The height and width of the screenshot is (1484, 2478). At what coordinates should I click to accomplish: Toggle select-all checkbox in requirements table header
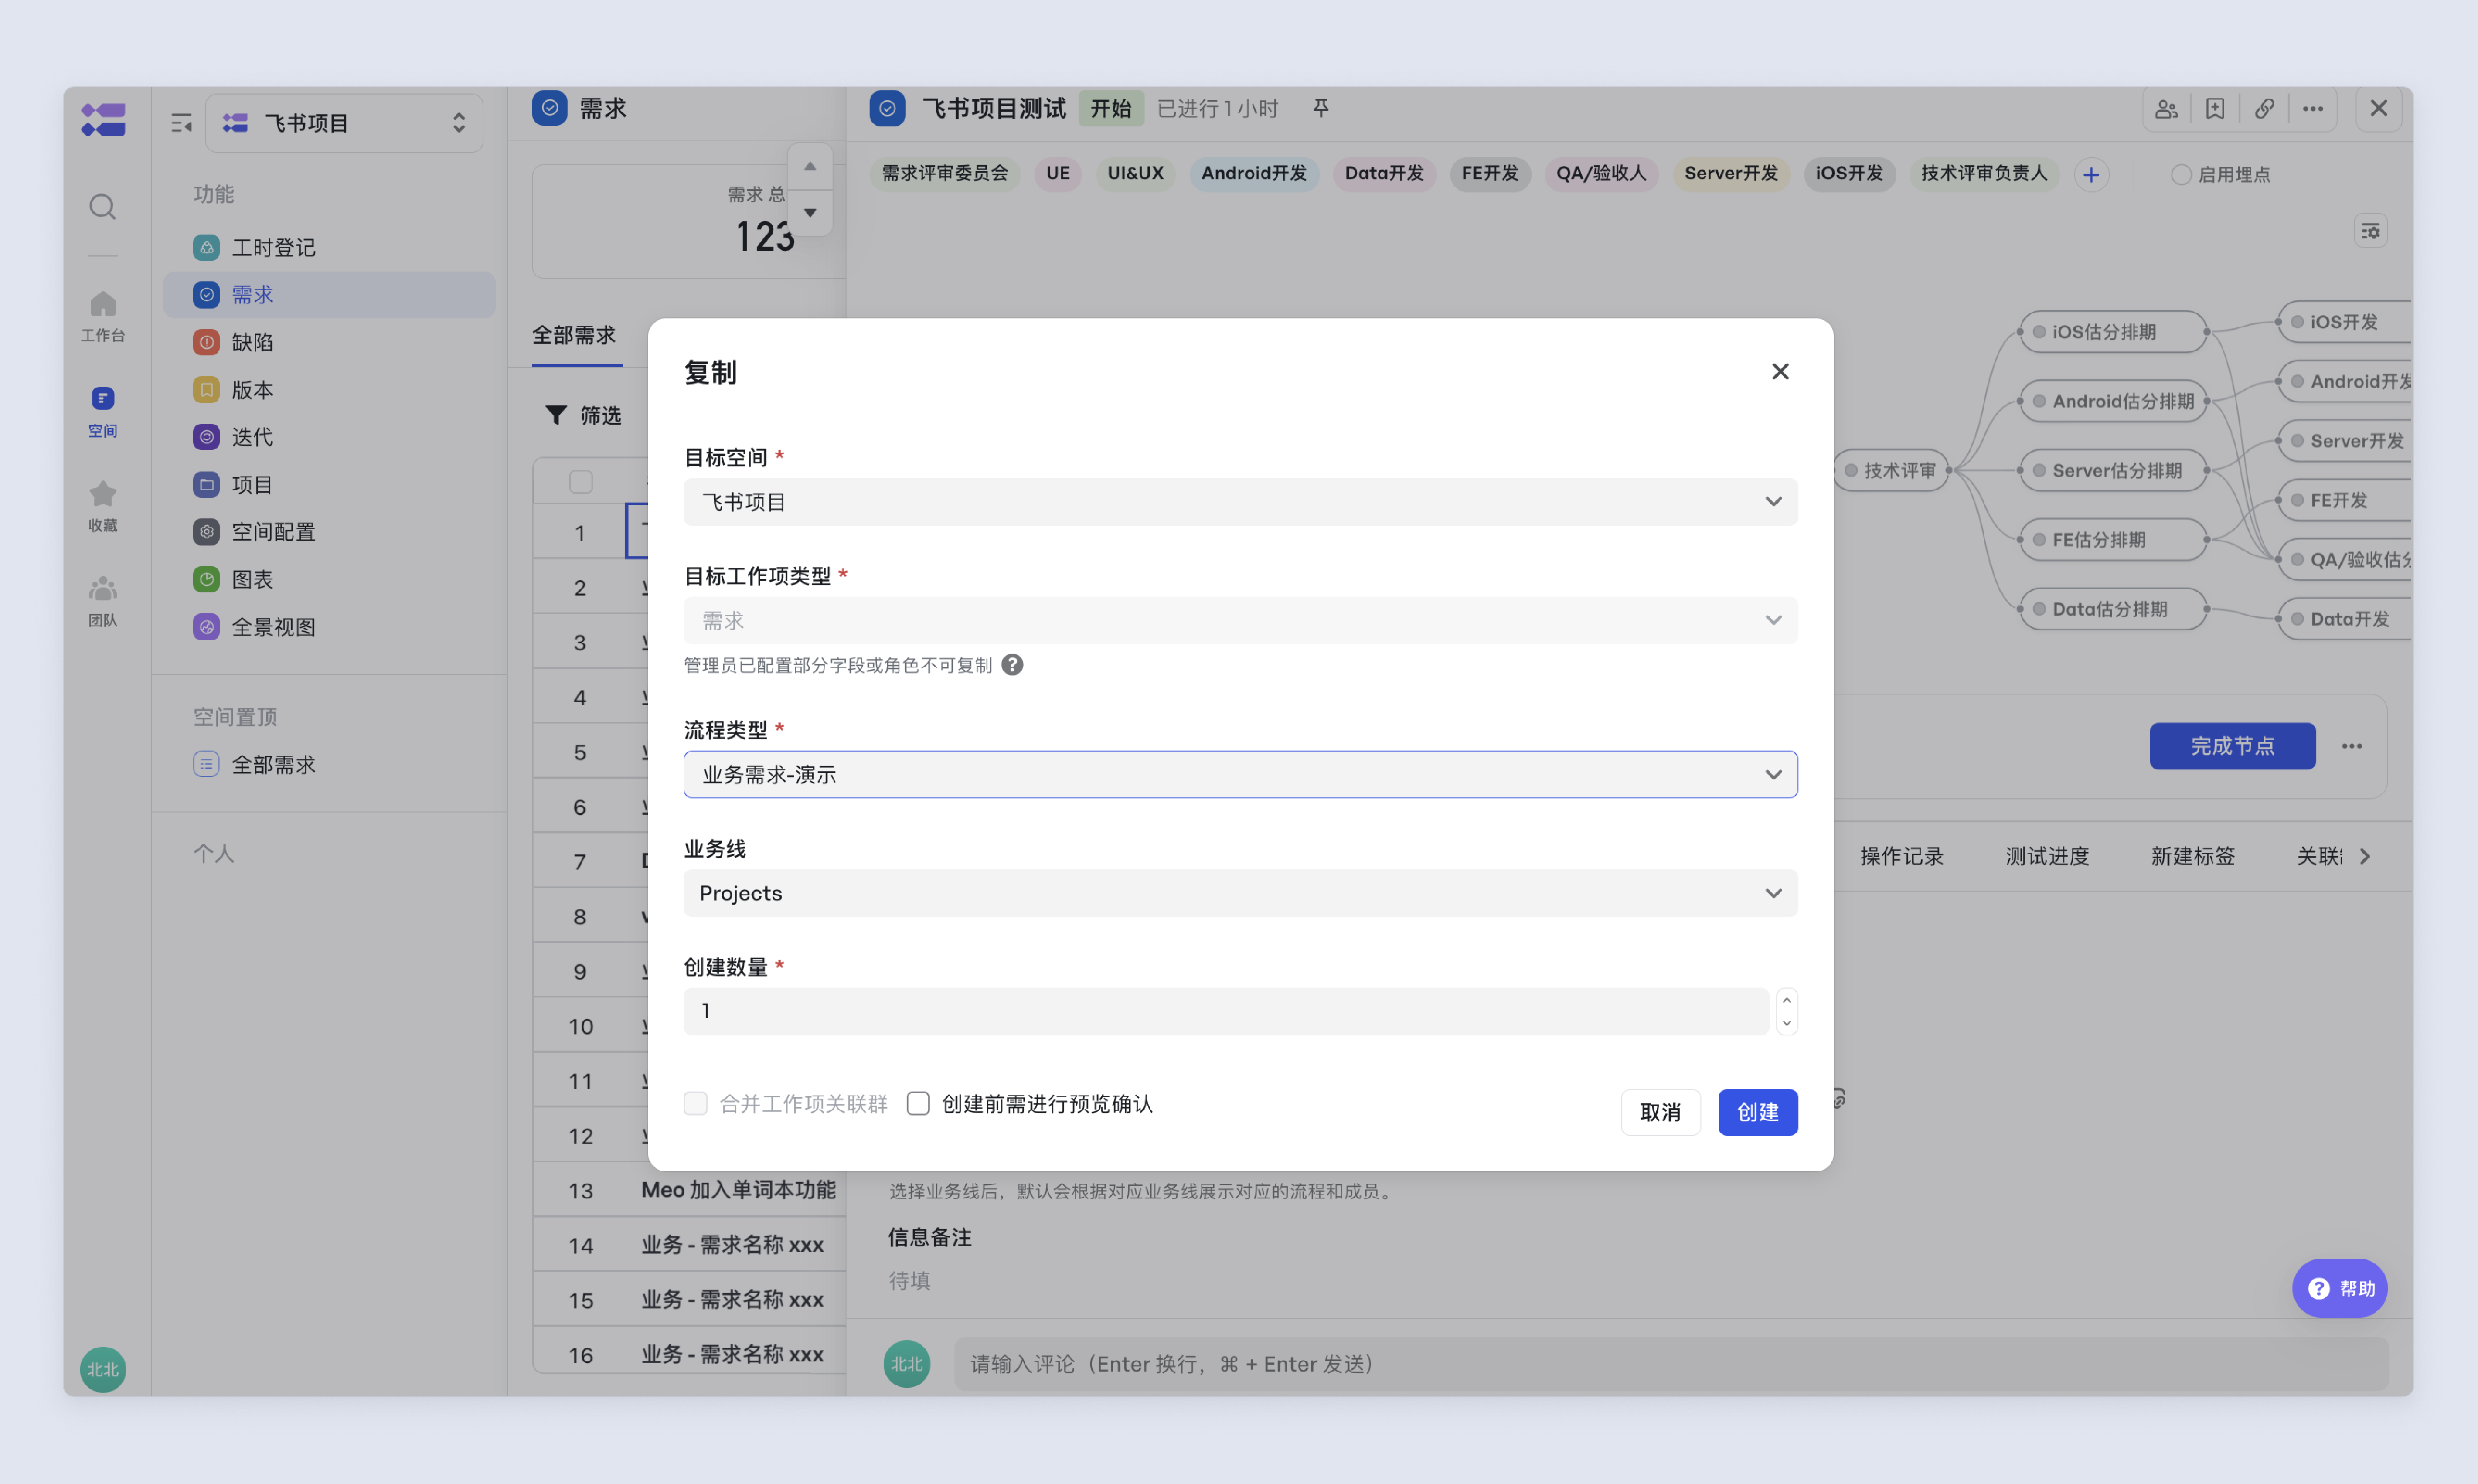tap(581, 482)
